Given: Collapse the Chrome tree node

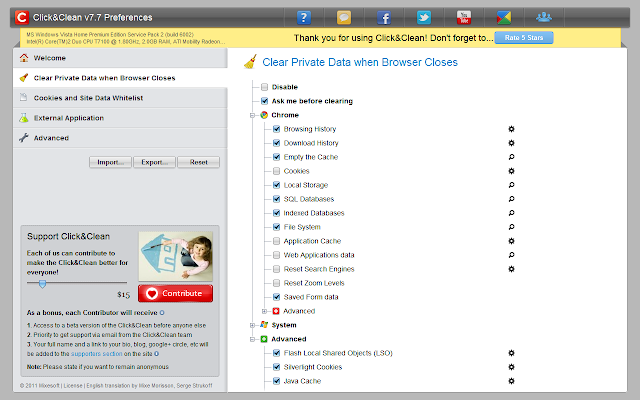Looking at the screenshot, I should coord(252,115).
